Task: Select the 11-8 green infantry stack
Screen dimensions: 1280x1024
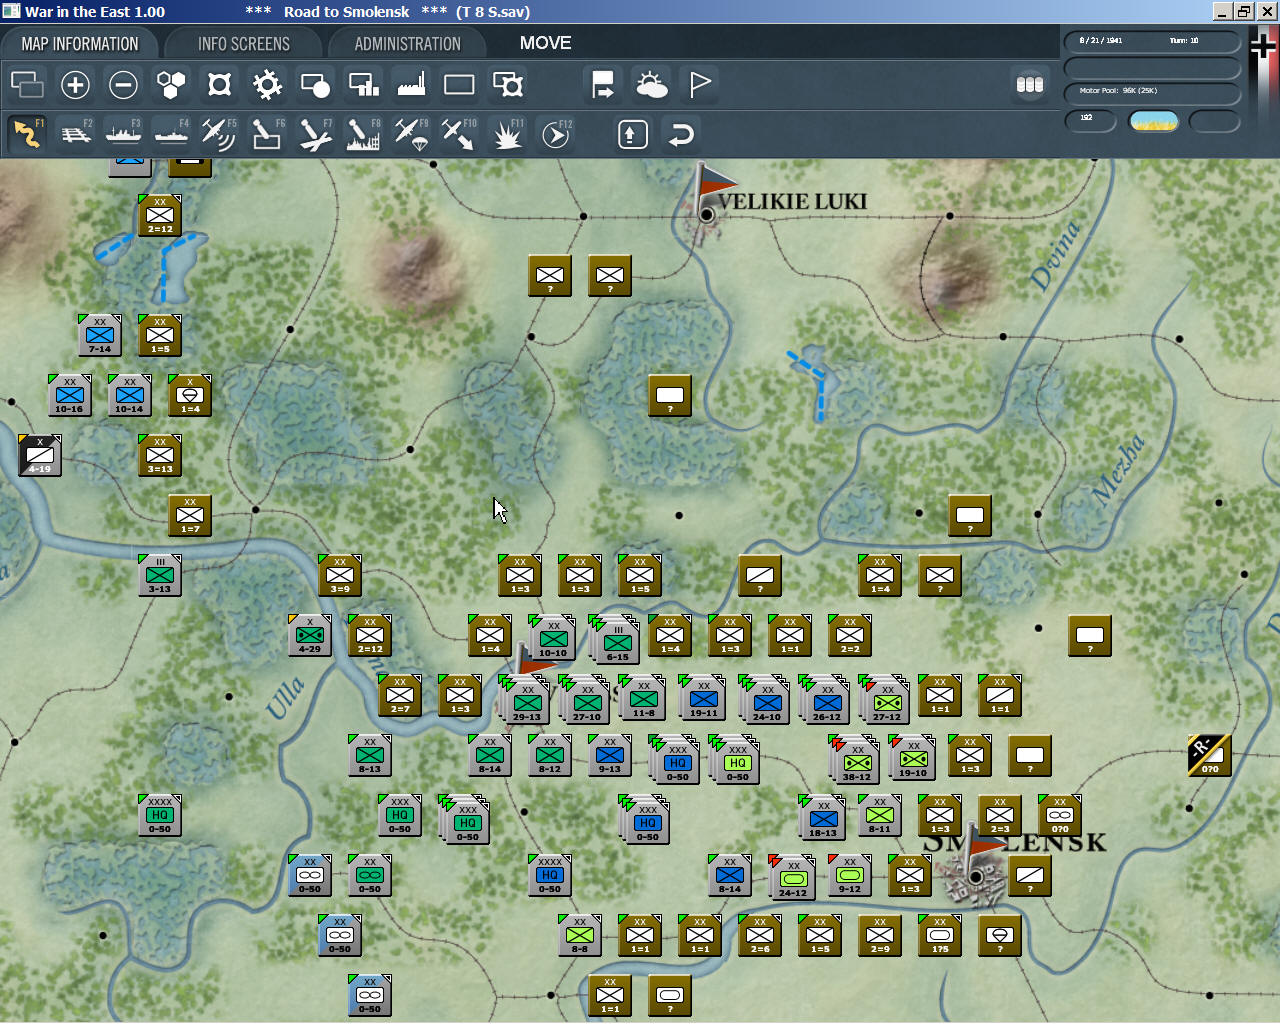Action: point(643,697)
